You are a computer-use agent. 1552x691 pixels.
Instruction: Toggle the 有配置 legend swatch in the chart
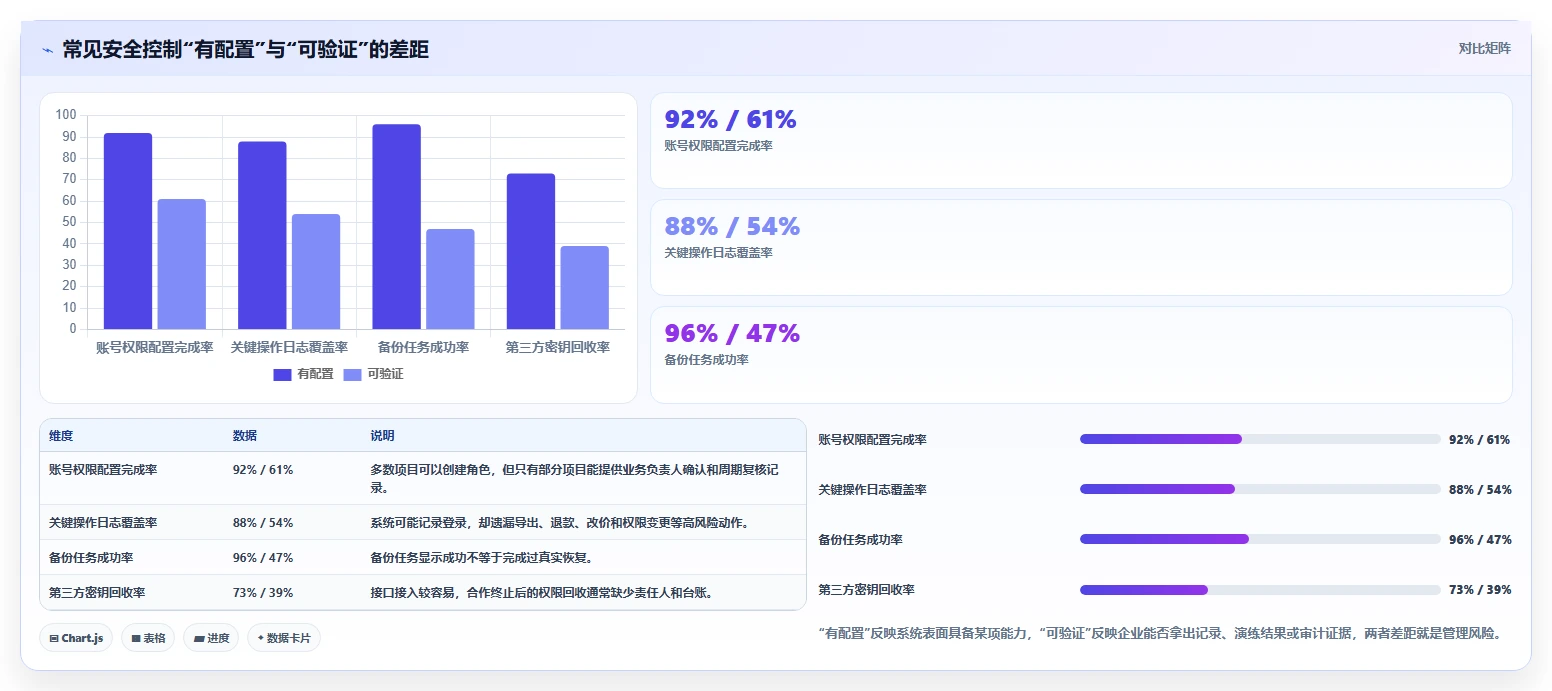tap(282, 375)
